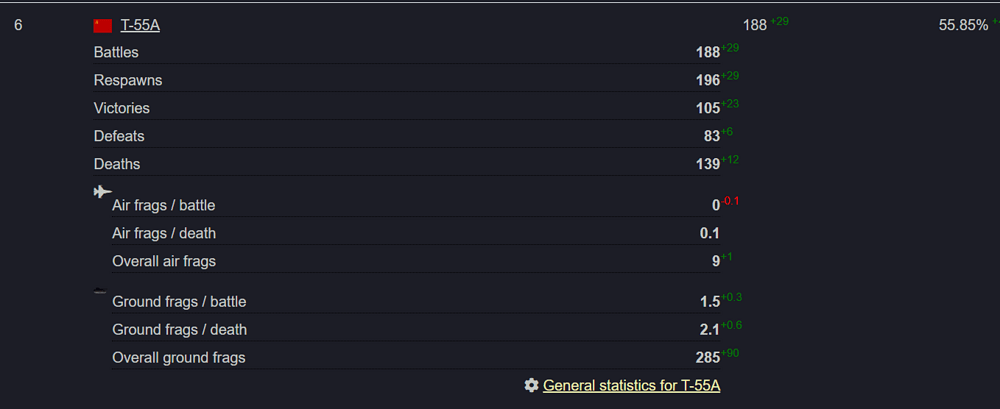Click the Chinese flag icon beside T-55A
This screenshot has width=1000, height=409.
103,26
